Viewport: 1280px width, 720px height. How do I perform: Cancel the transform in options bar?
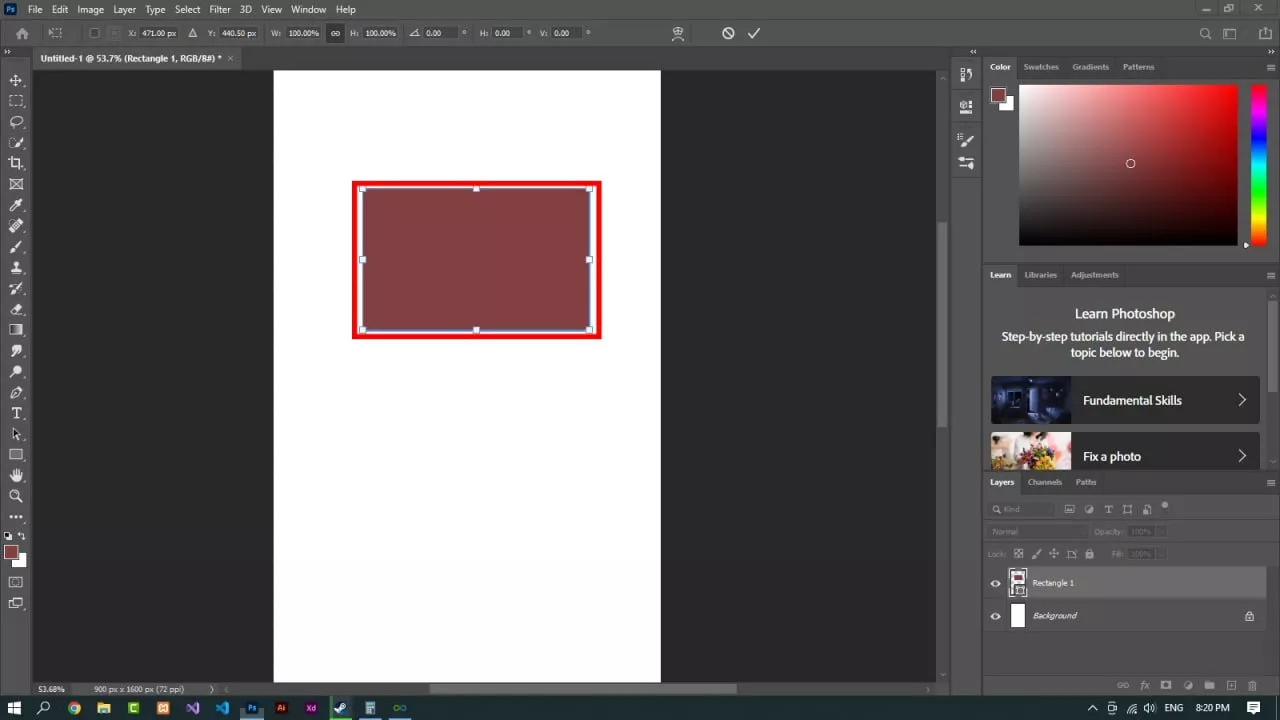tap(728, 33)
